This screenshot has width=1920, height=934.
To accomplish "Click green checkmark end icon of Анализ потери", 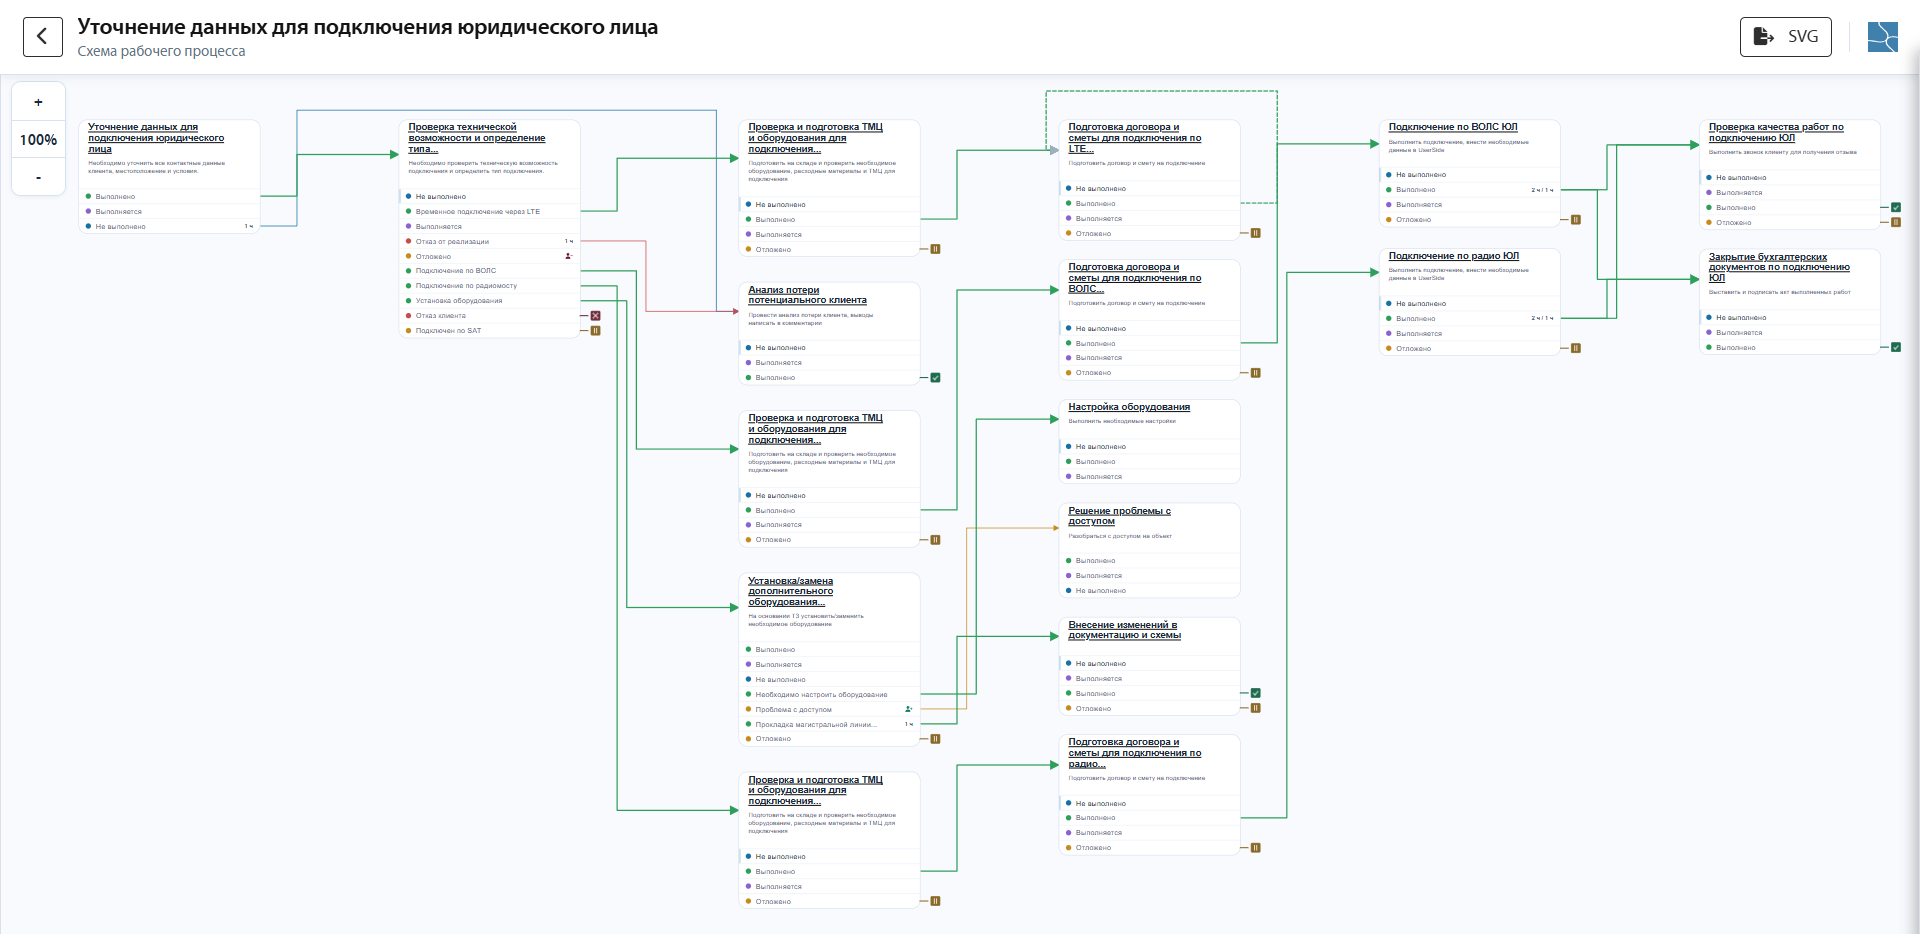I will click(x=936, y=378).
